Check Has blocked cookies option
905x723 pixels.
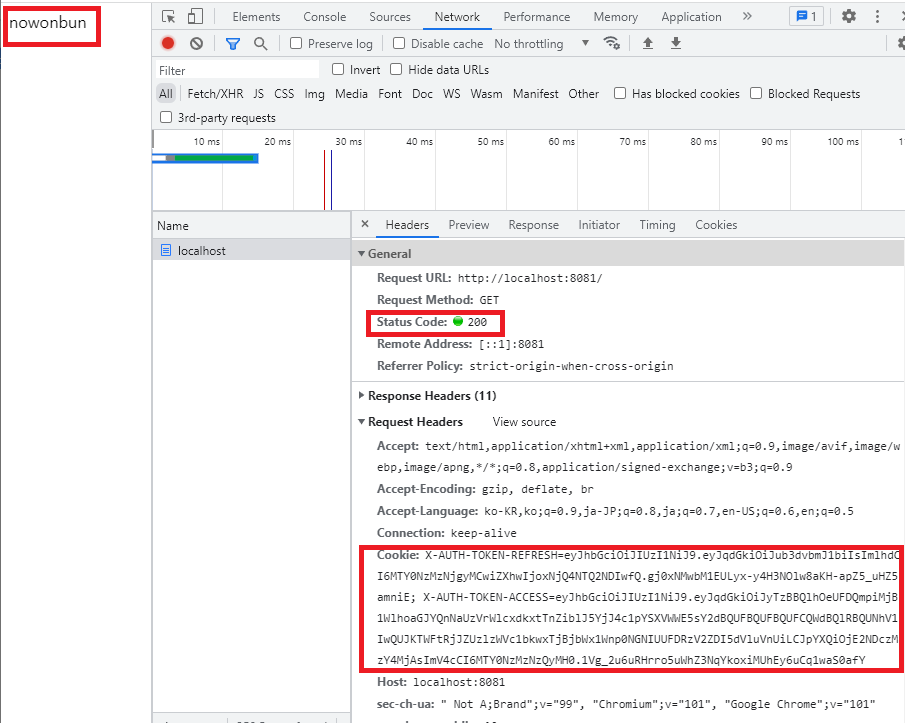(x=620, y=93)
